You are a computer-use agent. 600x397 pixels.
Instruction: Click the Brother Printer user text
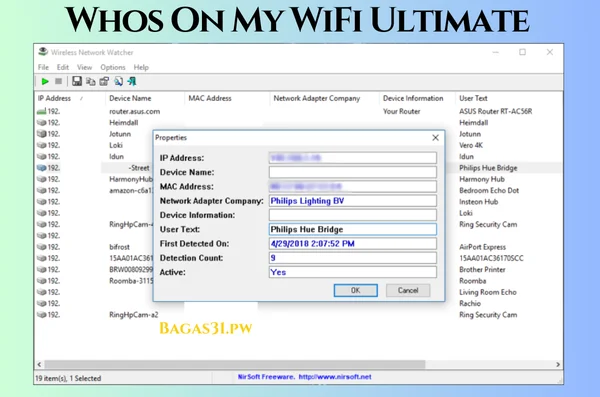482,270
